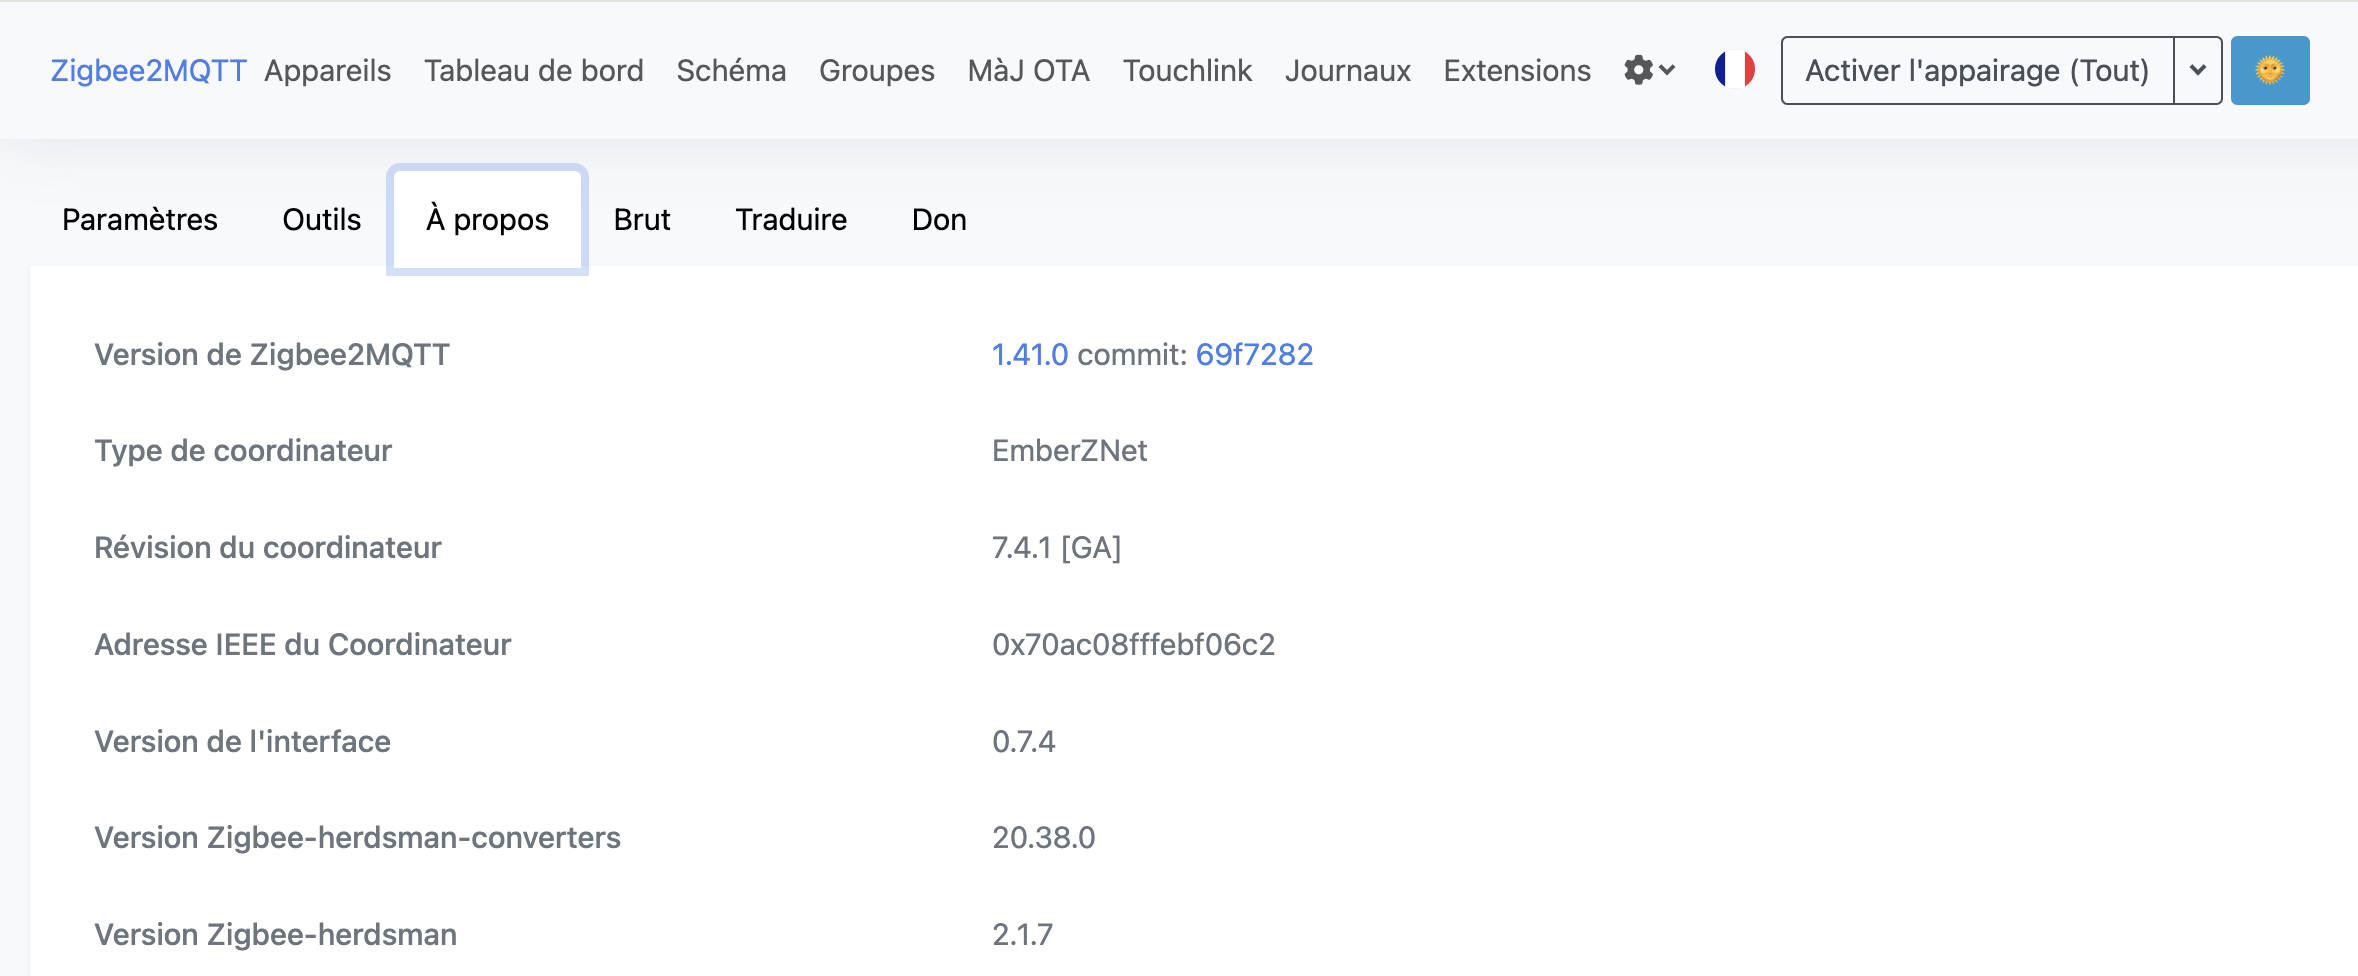
Task: Open MàJ OTA page
Action: 1028,71
